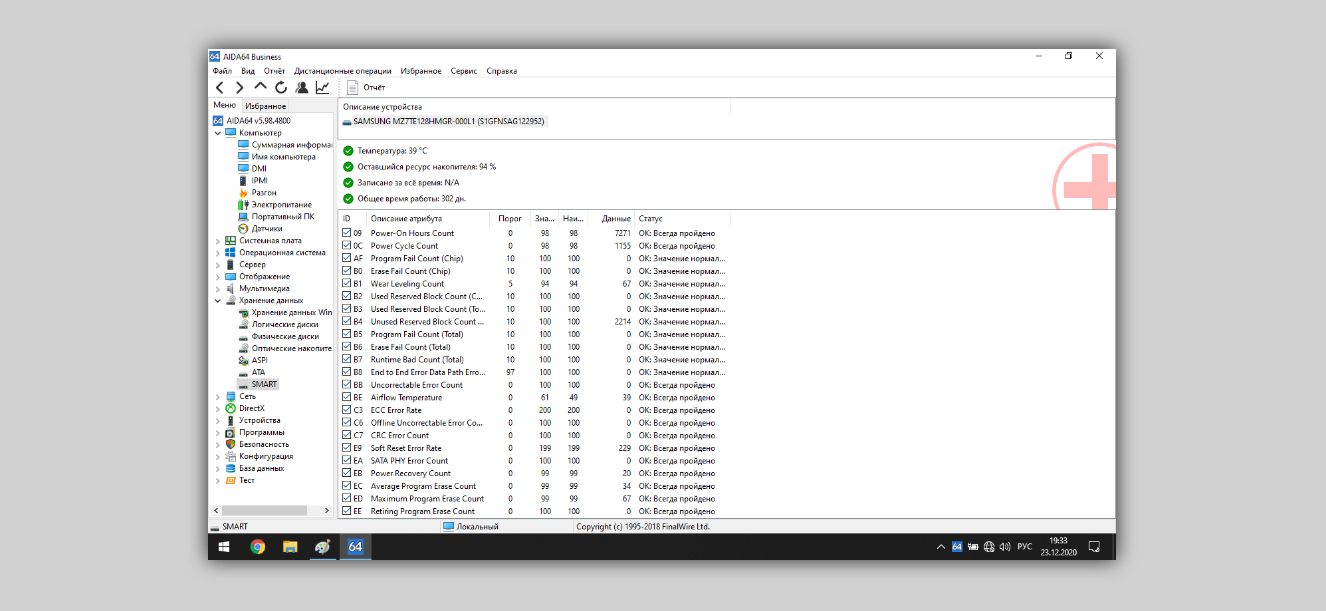Go forward with the right arrow toolbar icon
The image size is (1326, 611).
pos(239,88)
